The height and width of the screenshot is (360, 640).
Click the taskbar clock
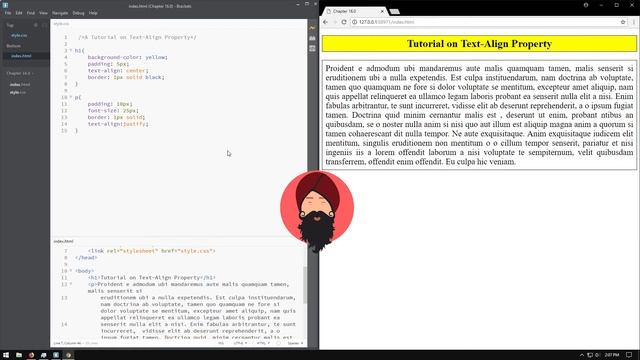612,355
